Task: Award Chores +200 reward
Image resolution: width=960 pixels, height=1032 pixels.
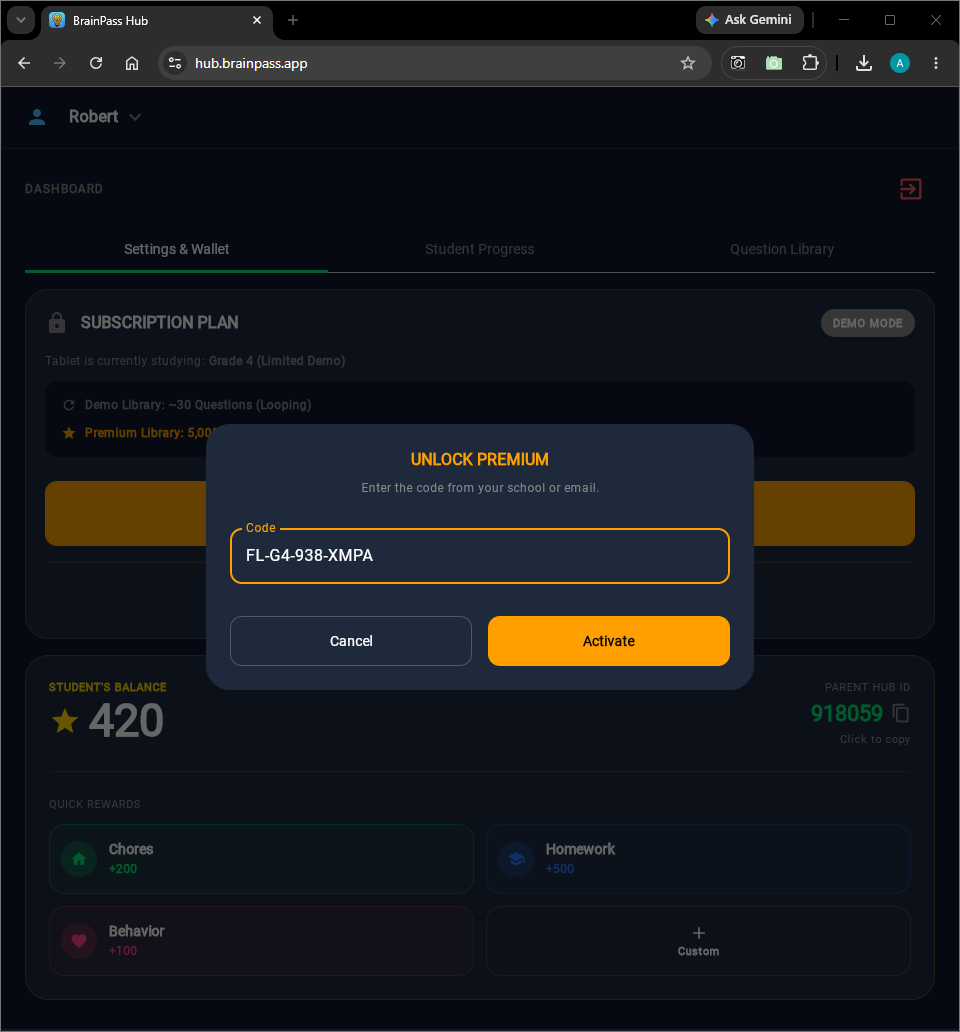Action: 261,859
